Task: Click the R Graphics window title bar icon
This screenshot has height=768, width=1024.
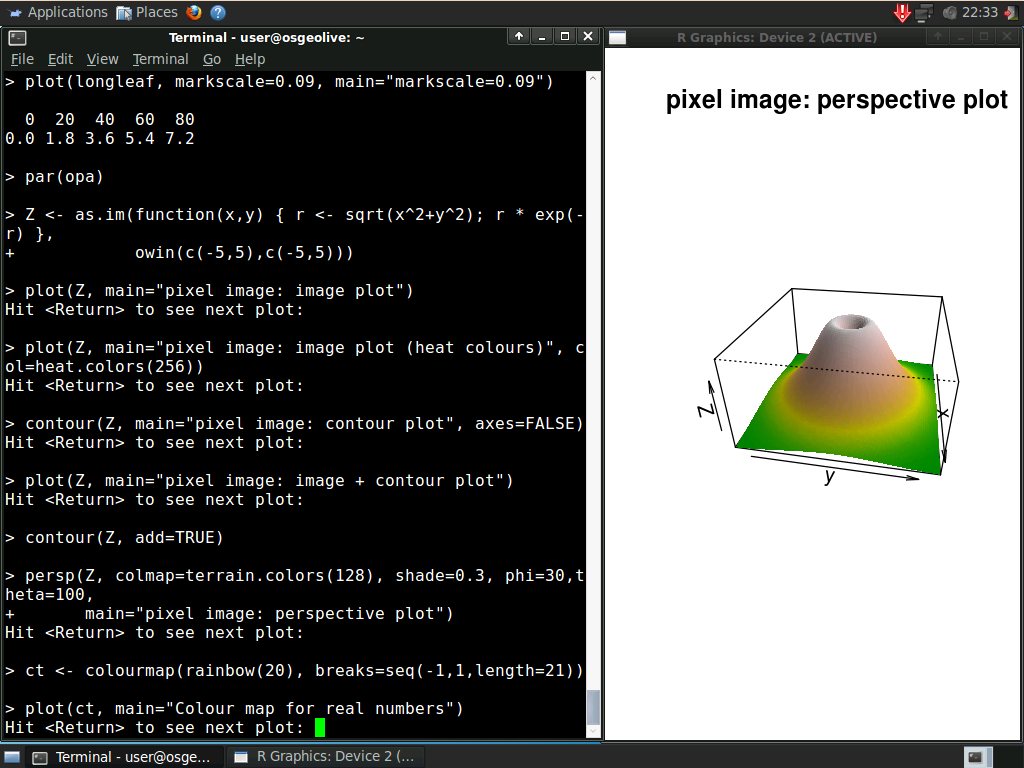Action: (618, 37)
